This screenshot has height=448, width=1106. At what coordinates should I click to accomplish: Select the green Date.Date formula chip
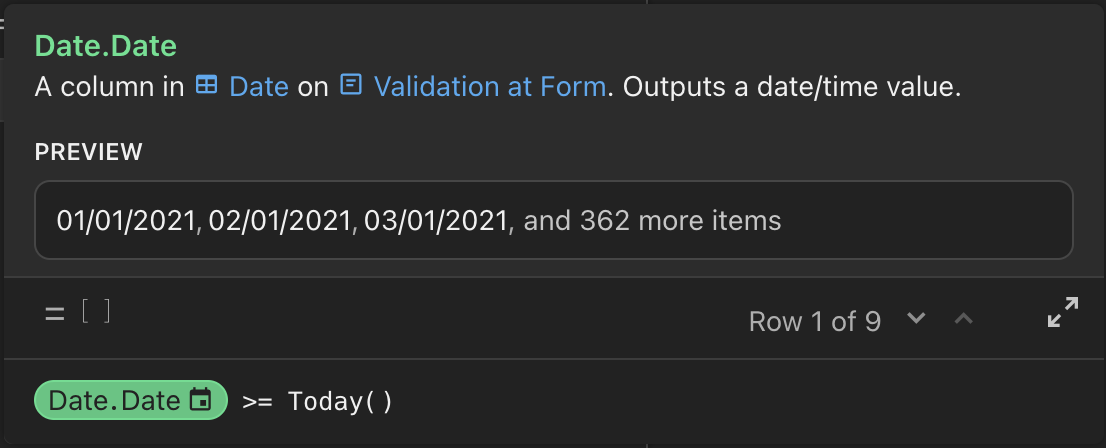click(130, 400)
